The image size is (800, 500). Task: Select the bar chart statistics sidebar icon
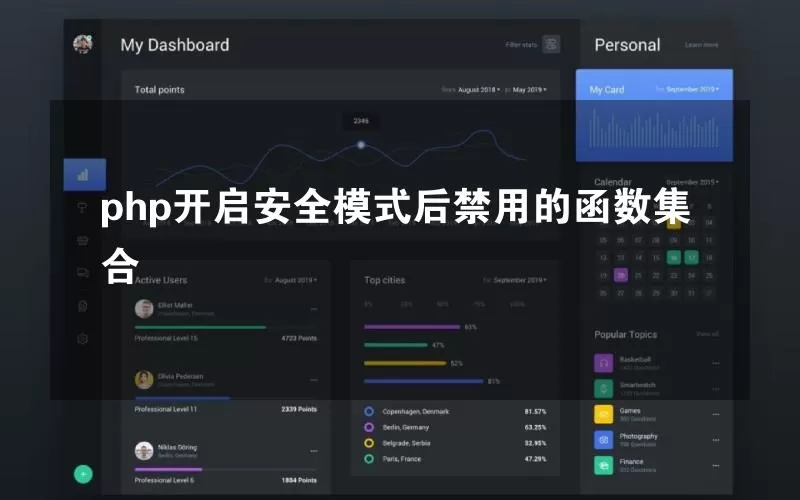(x=83, y=175)
